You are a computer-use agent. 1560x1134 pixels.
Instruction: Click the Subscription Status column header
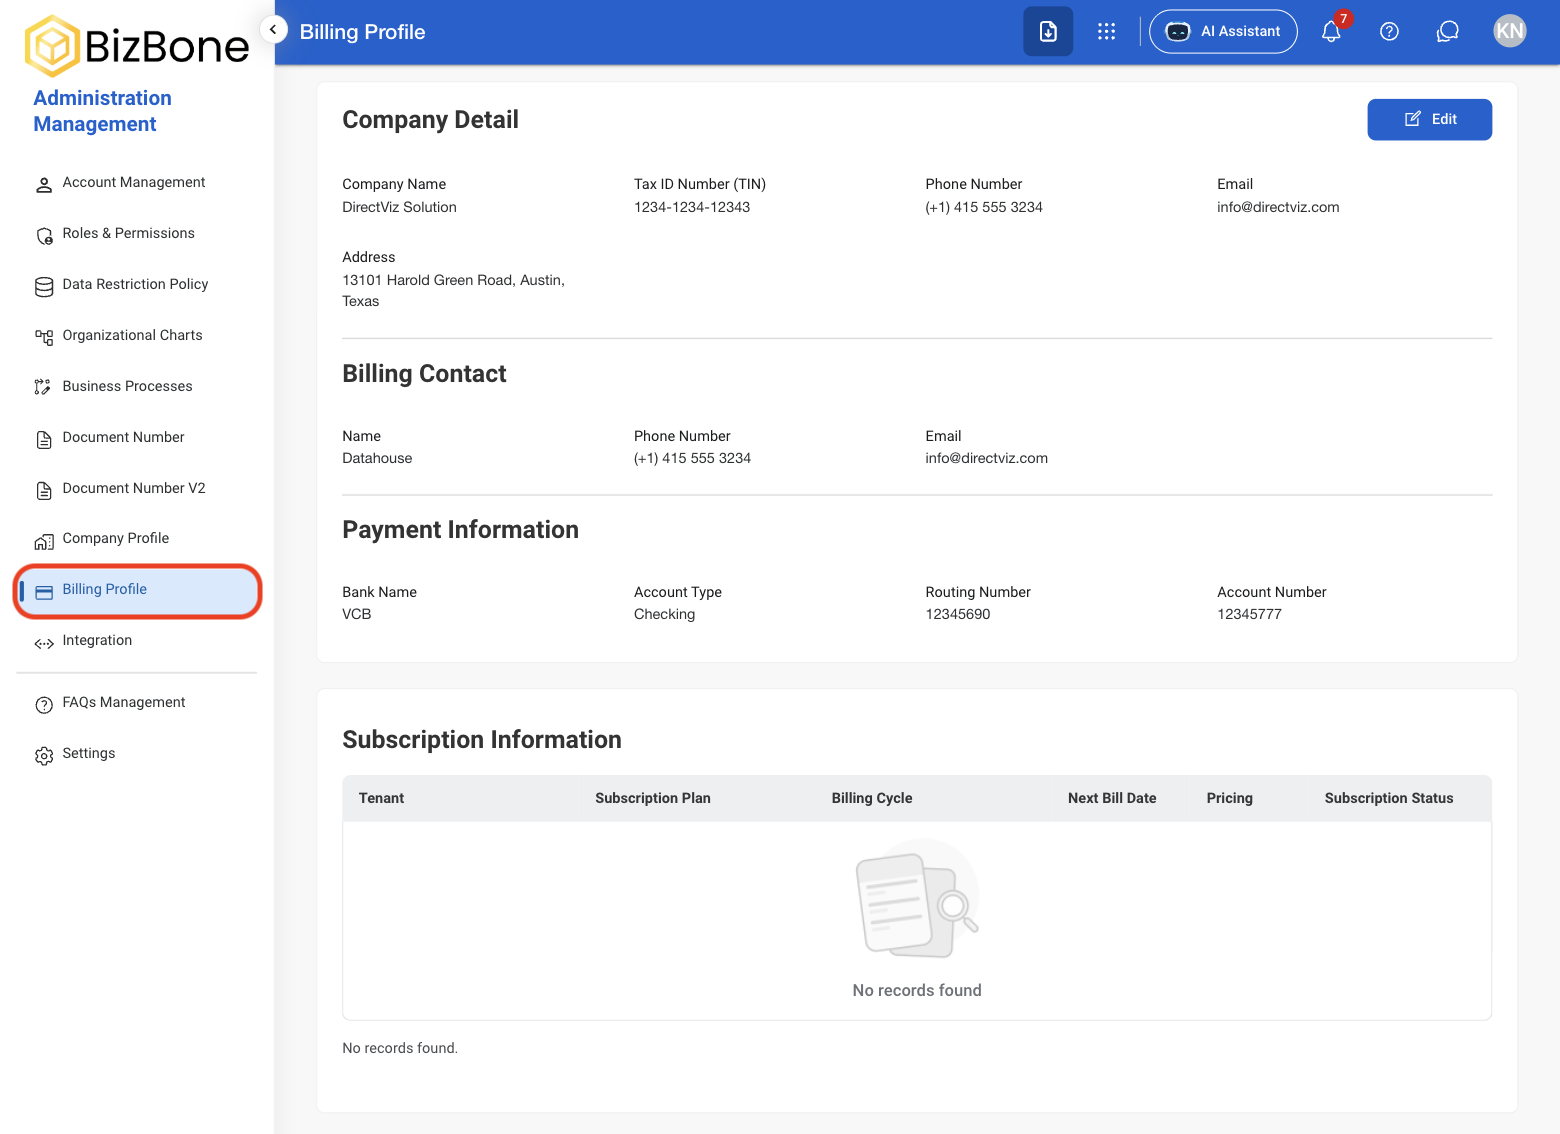tap(1389, 798)
